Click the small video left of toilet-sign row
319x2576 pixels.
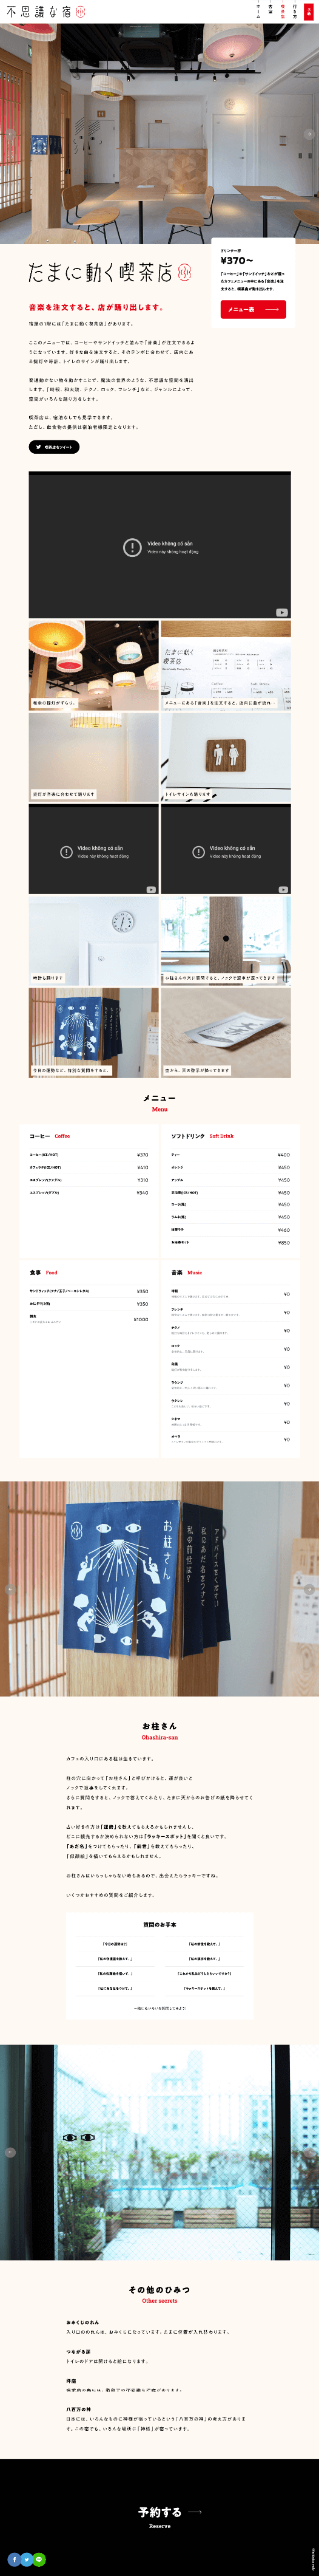(94, 849)
